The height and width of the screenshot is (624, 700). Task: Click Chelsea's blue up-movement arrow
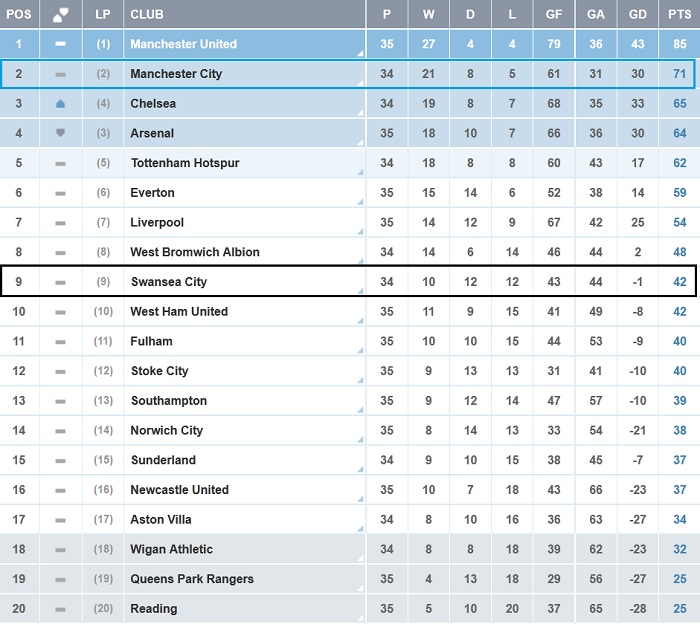(60, 104)
